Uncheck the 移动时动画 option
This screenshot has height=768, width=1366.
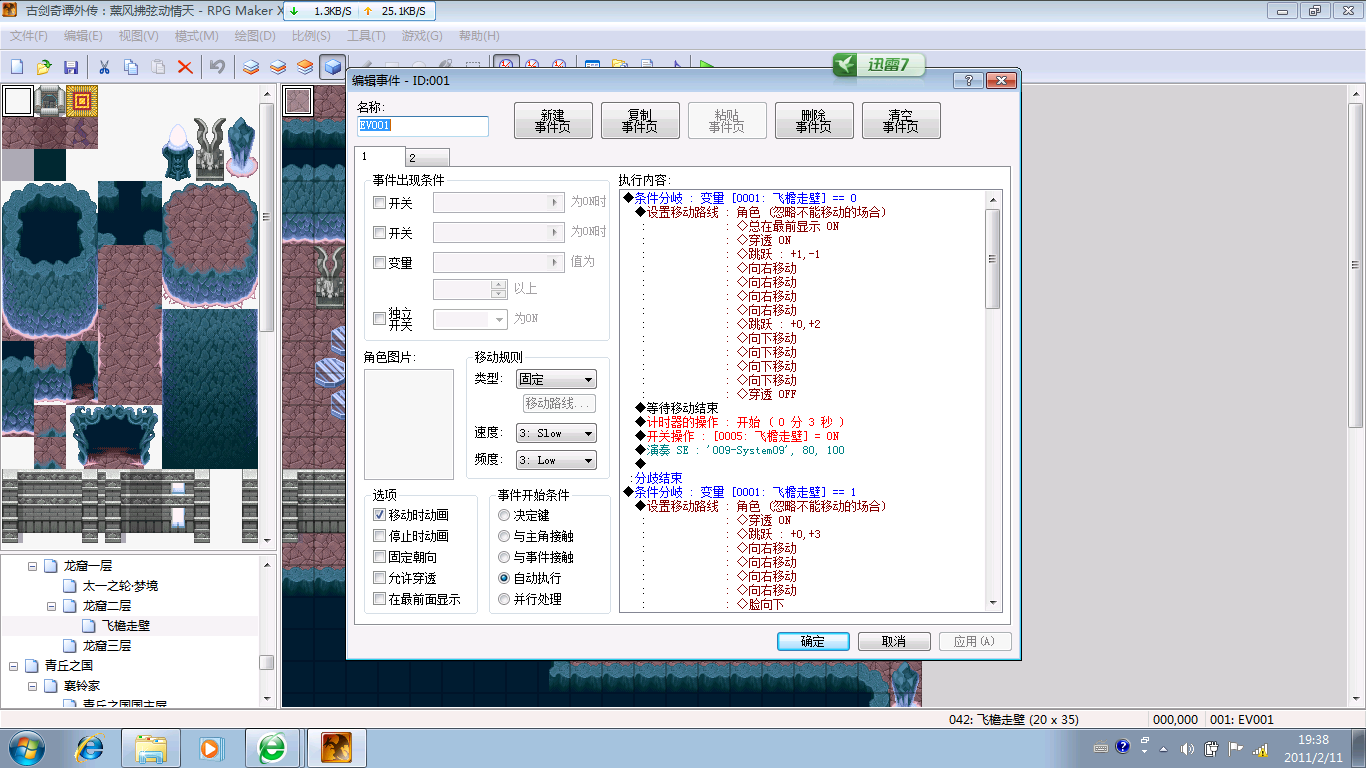pyautogui.click(x=379, y=515)
